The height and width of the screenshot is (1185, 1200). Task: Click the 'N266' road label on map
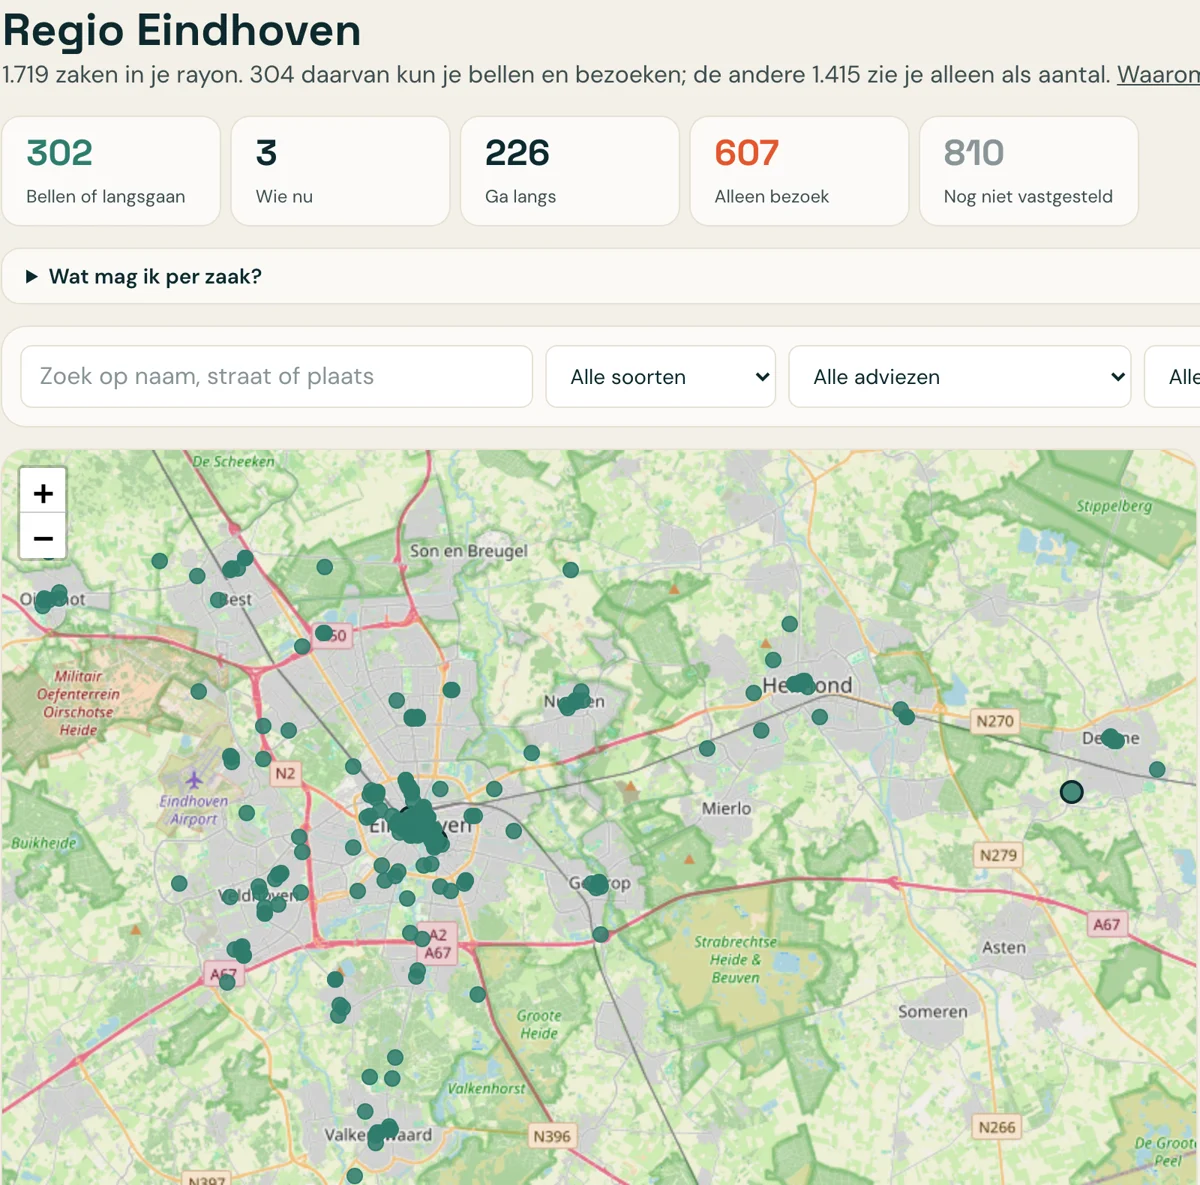click(997, 1127)
